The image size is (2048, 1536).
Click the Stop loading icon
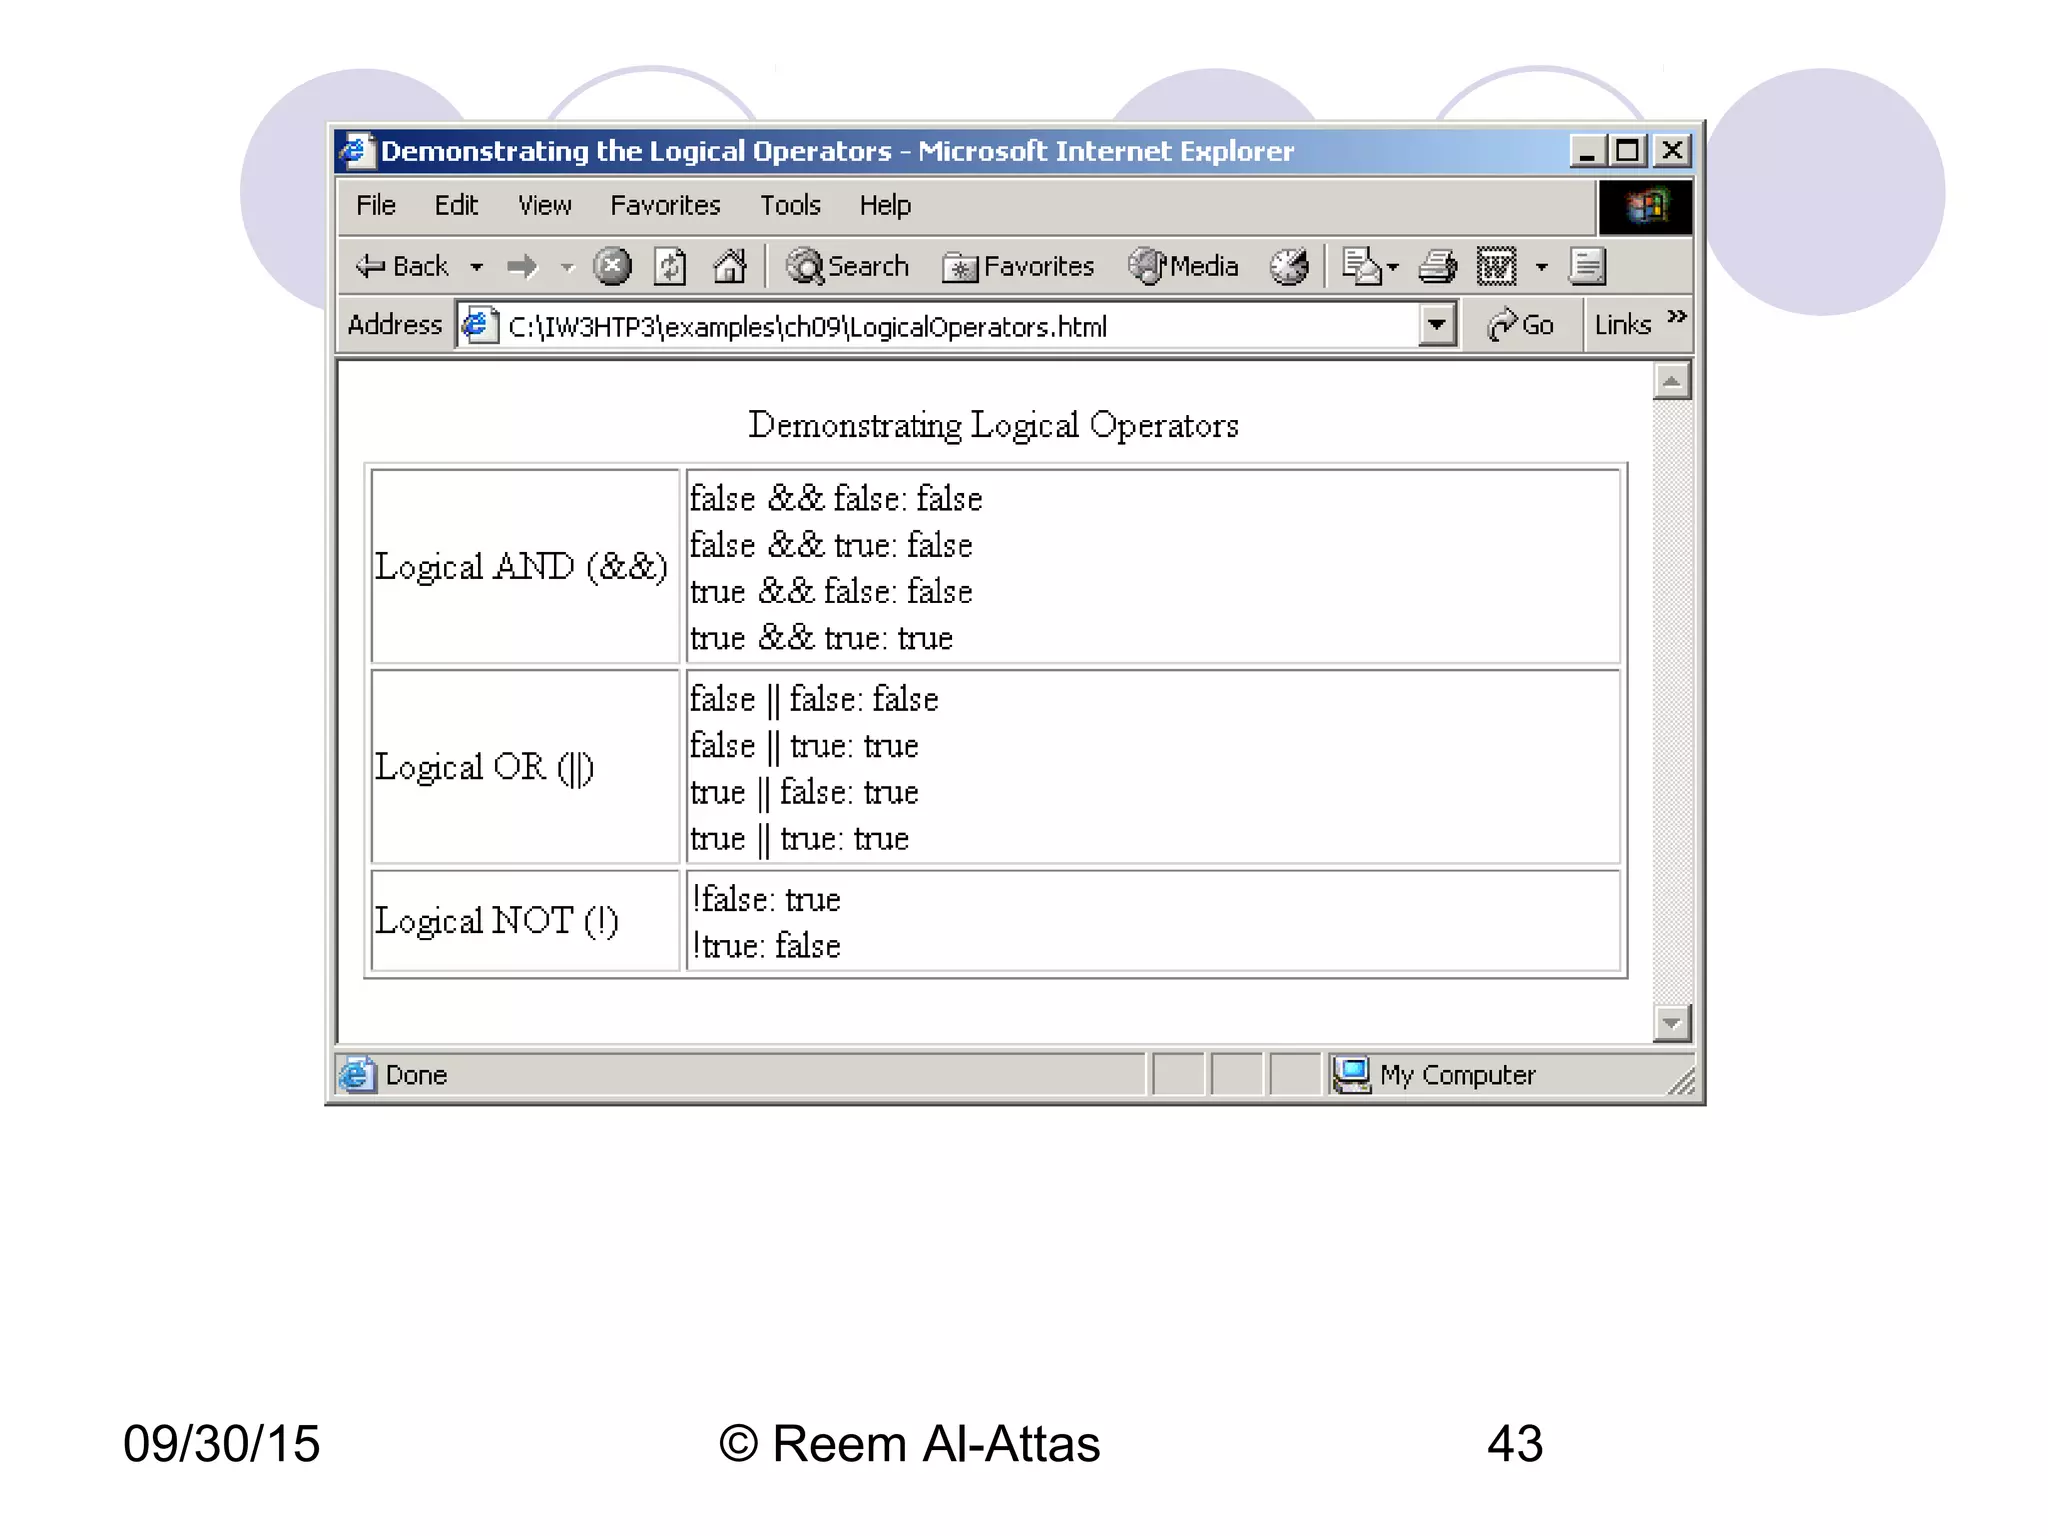pos(612,266)
